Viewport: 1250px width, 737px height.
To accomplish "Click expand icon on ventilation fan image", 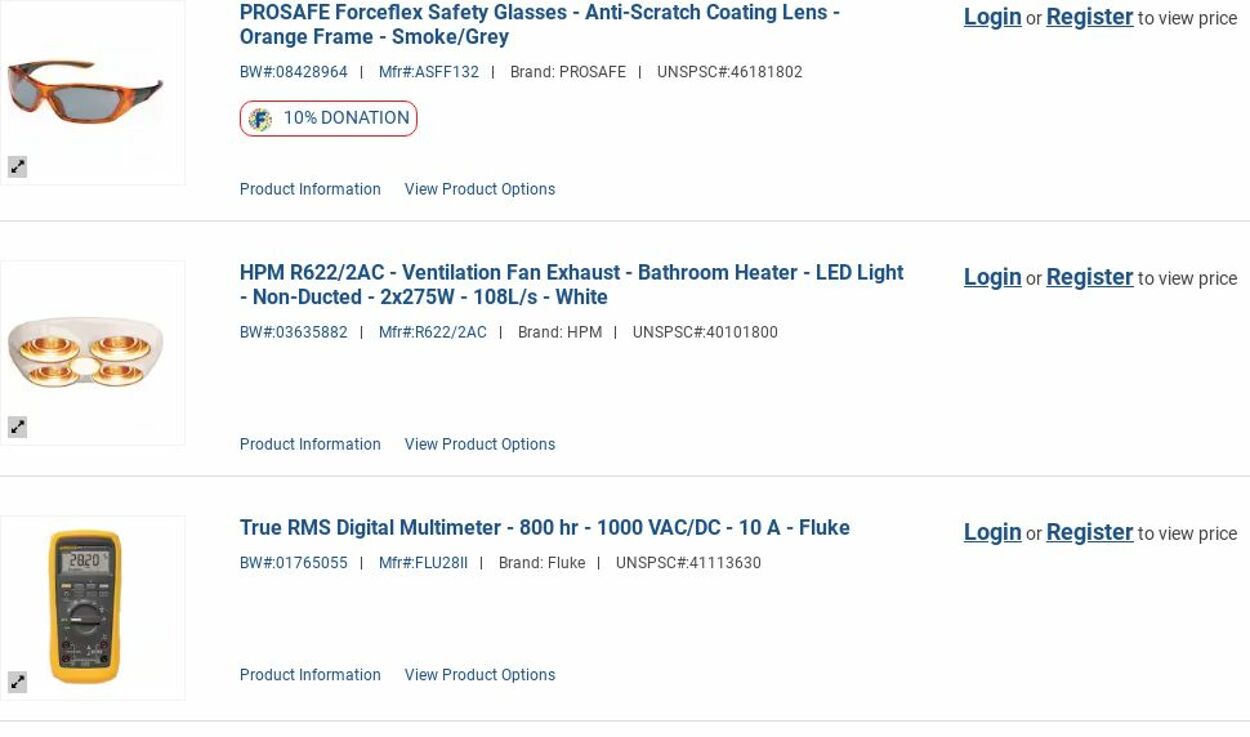I will click(18, 427).
